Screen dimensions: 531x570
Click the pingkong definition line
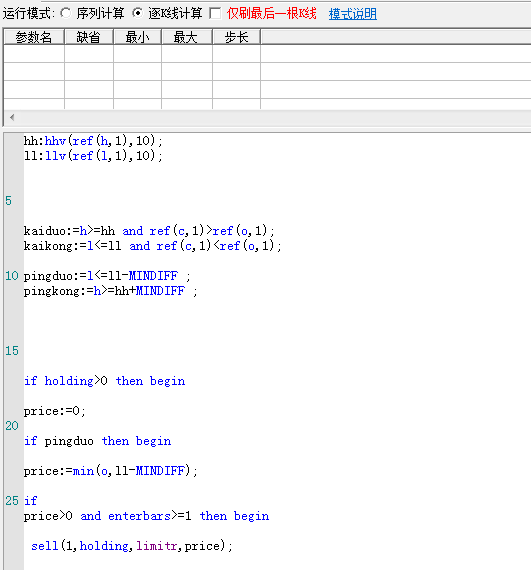coord(110,291)
